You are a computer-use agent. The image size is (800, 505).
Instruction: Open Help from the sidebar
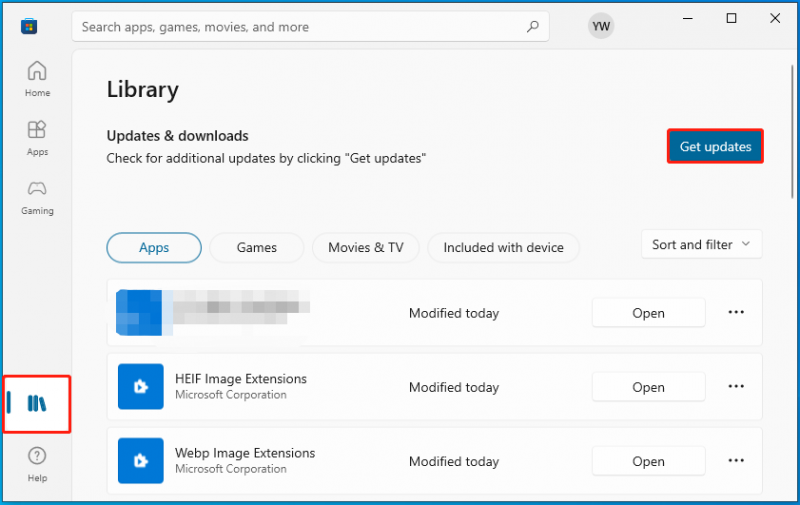(x=37, y=464)
